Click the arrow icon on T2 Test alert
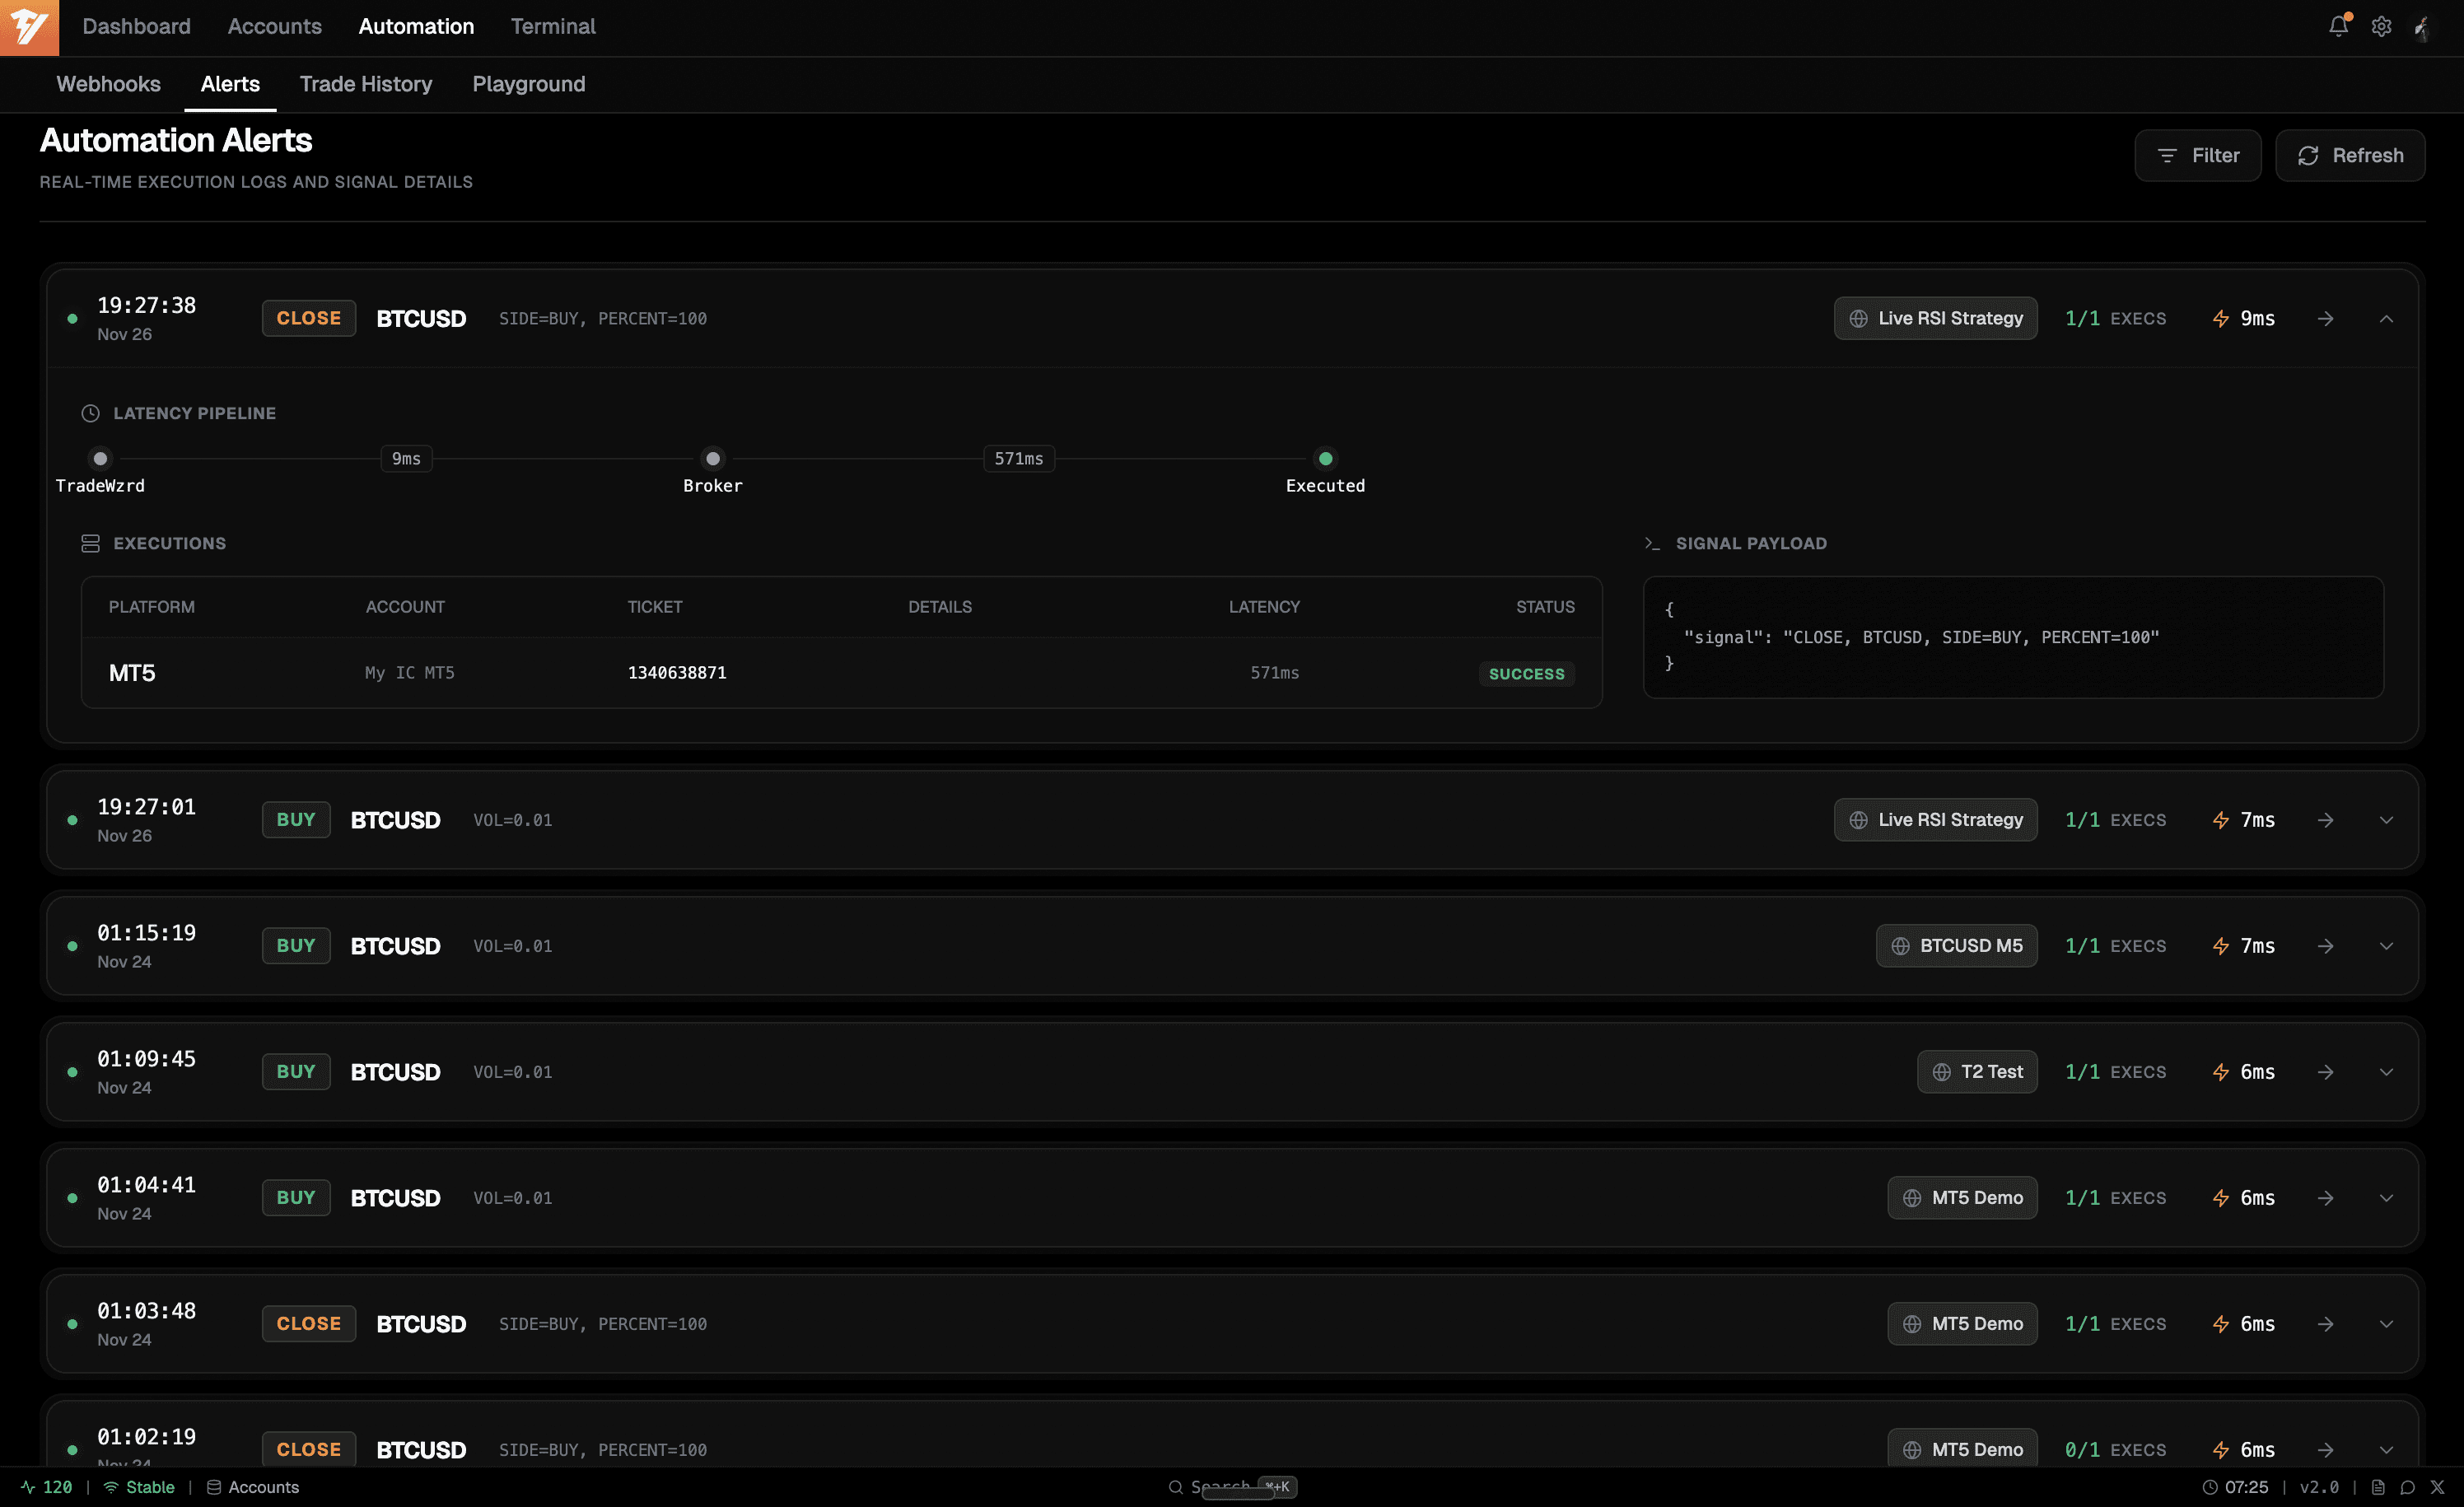This screenshot has width=2464, height=1507. 2325,1072
